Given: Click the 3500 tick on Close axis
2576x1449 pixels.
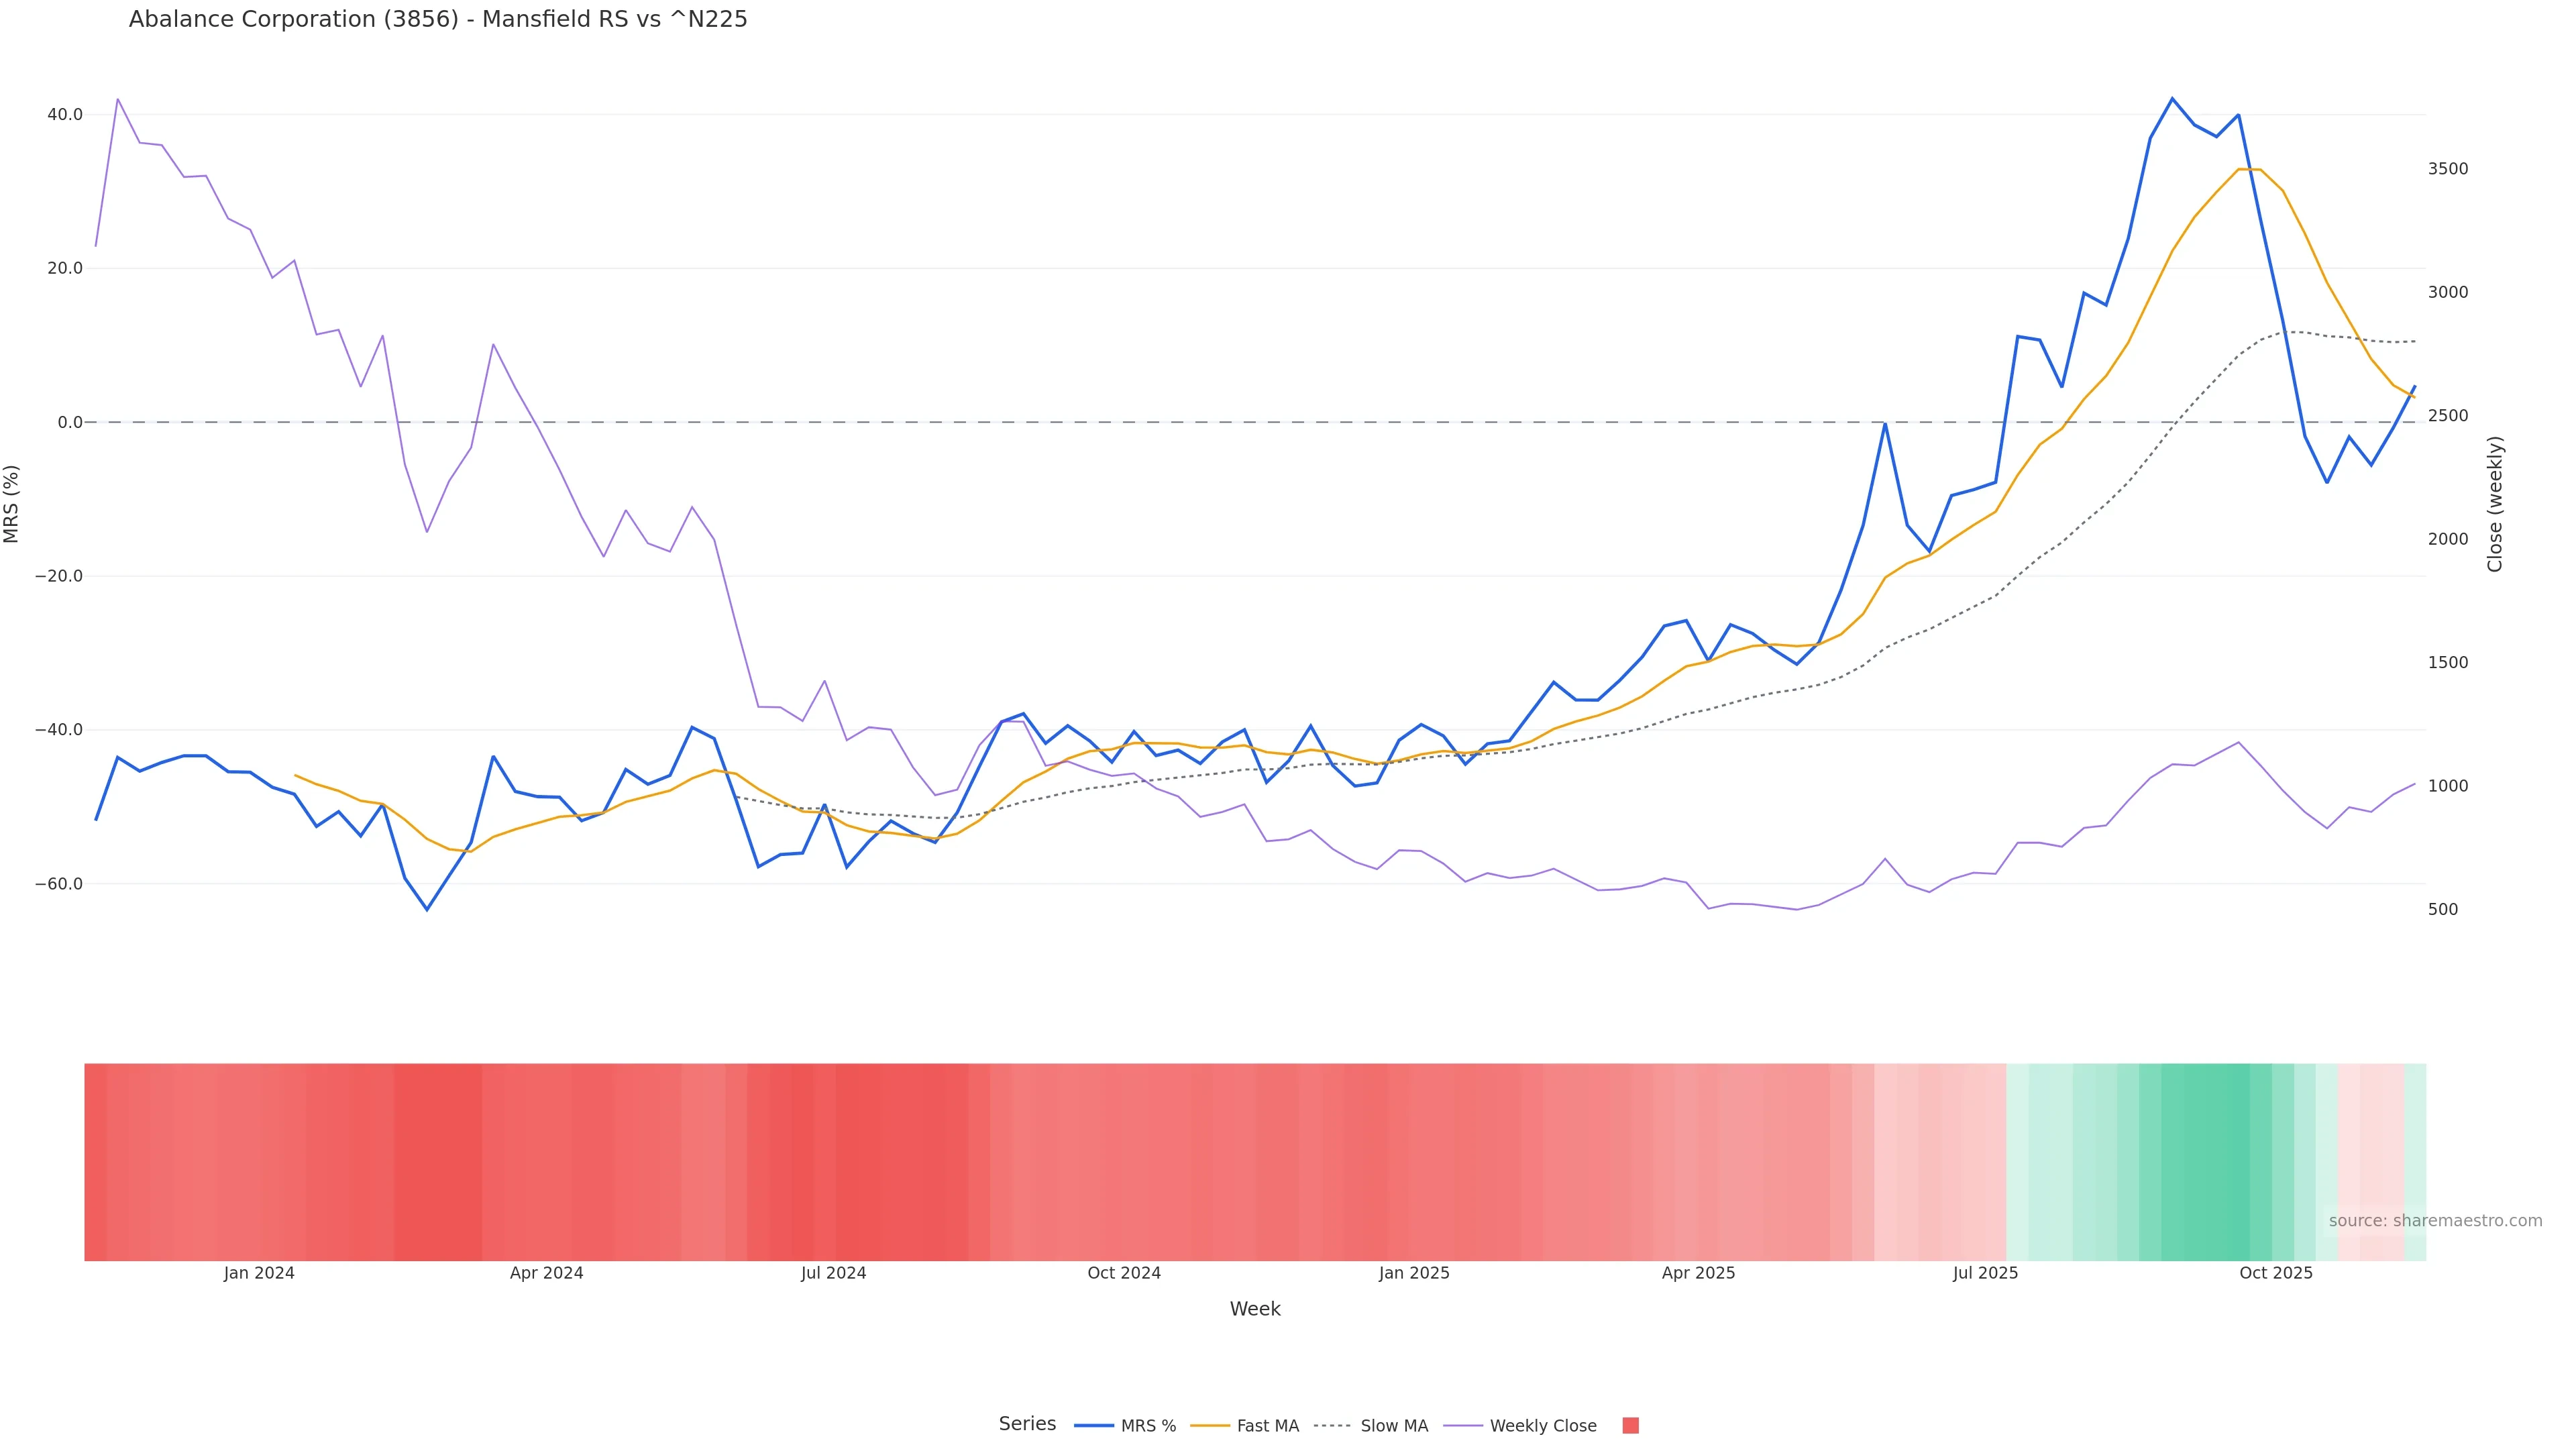Looking at the screenshot, I should [x=2448, y=169].
